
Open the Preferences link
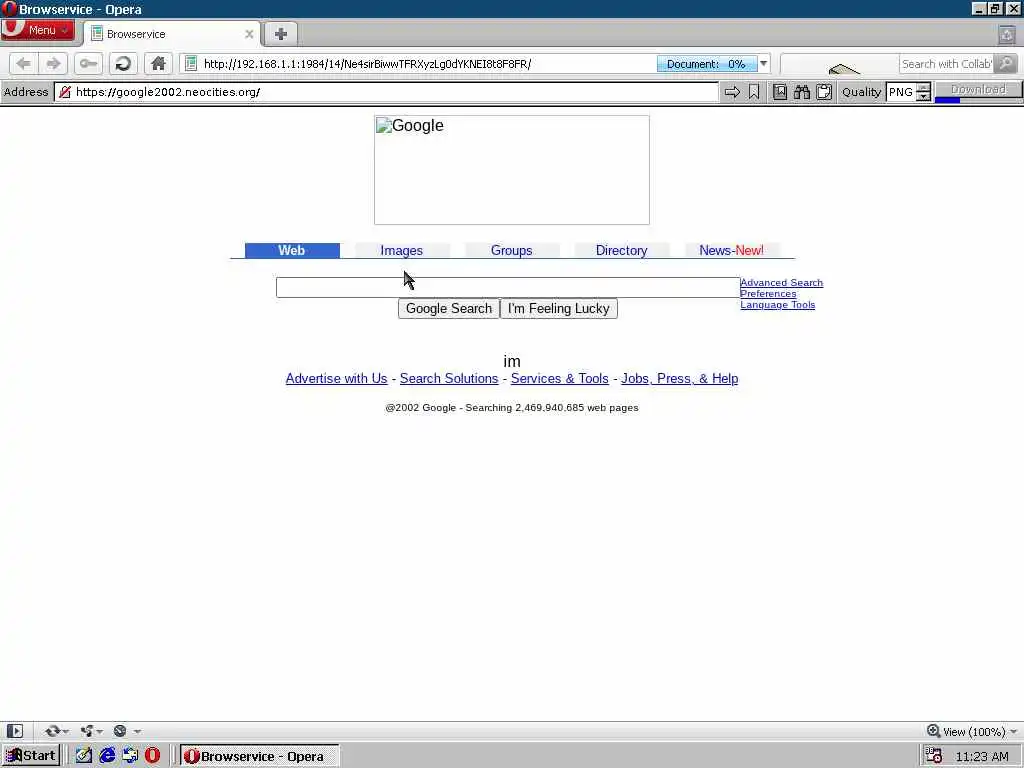768,294
